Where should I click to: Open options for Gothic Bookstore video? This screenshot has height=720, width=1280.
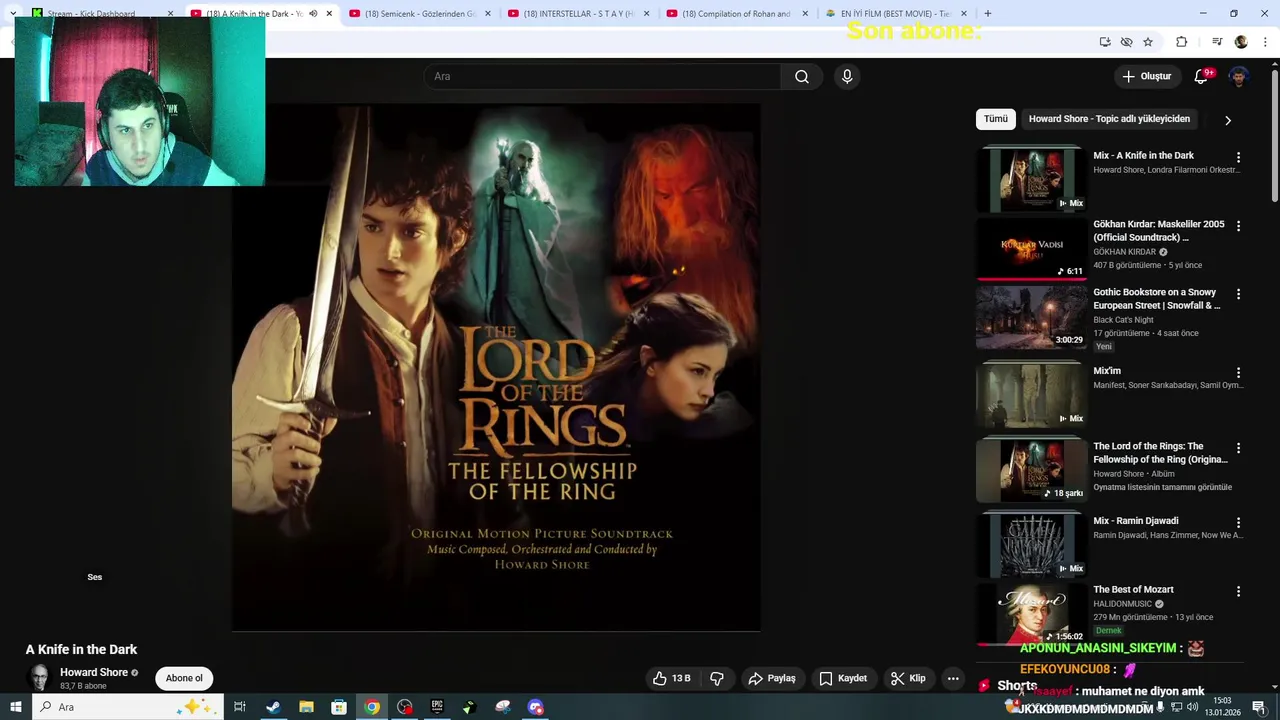[1238, 295]
